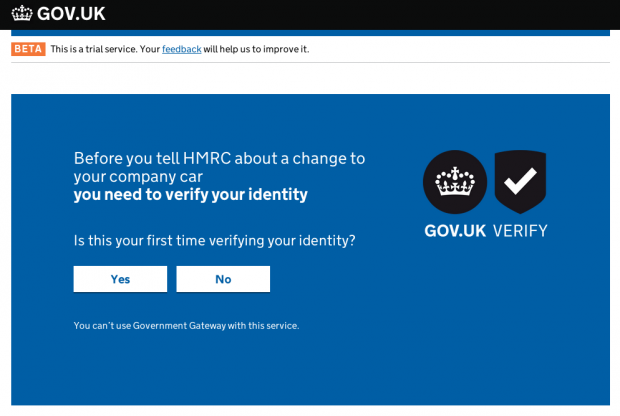Click 'Before you tell HMRC about a change' text

coord(219,167)
